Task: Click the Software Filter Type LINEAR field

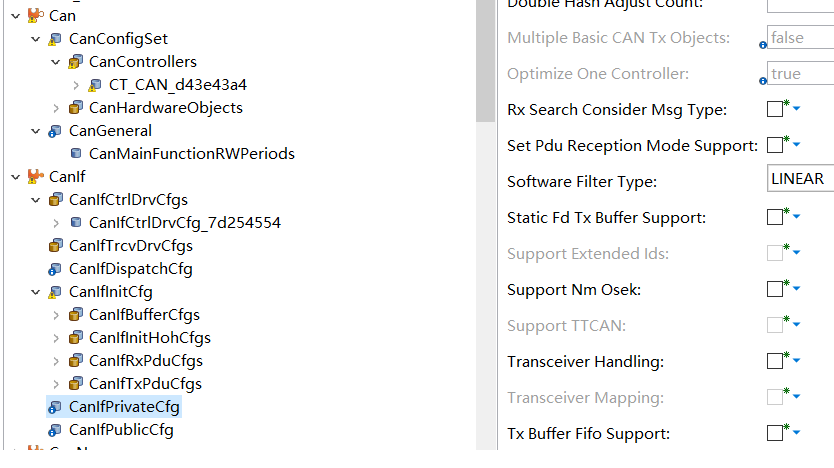Action: point(800,179)
